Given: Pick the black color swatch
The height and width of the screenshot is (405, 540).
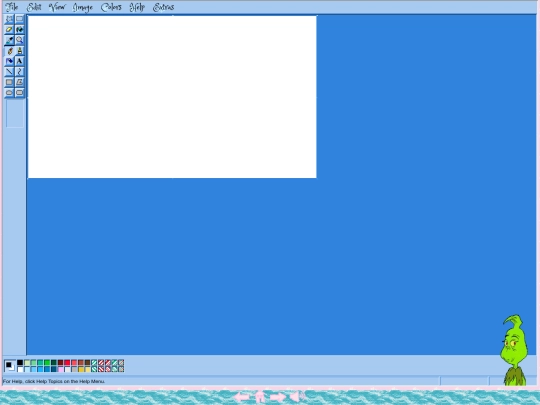Looking at the screenshot, I should pyautogui.click(x=20, y=362).
